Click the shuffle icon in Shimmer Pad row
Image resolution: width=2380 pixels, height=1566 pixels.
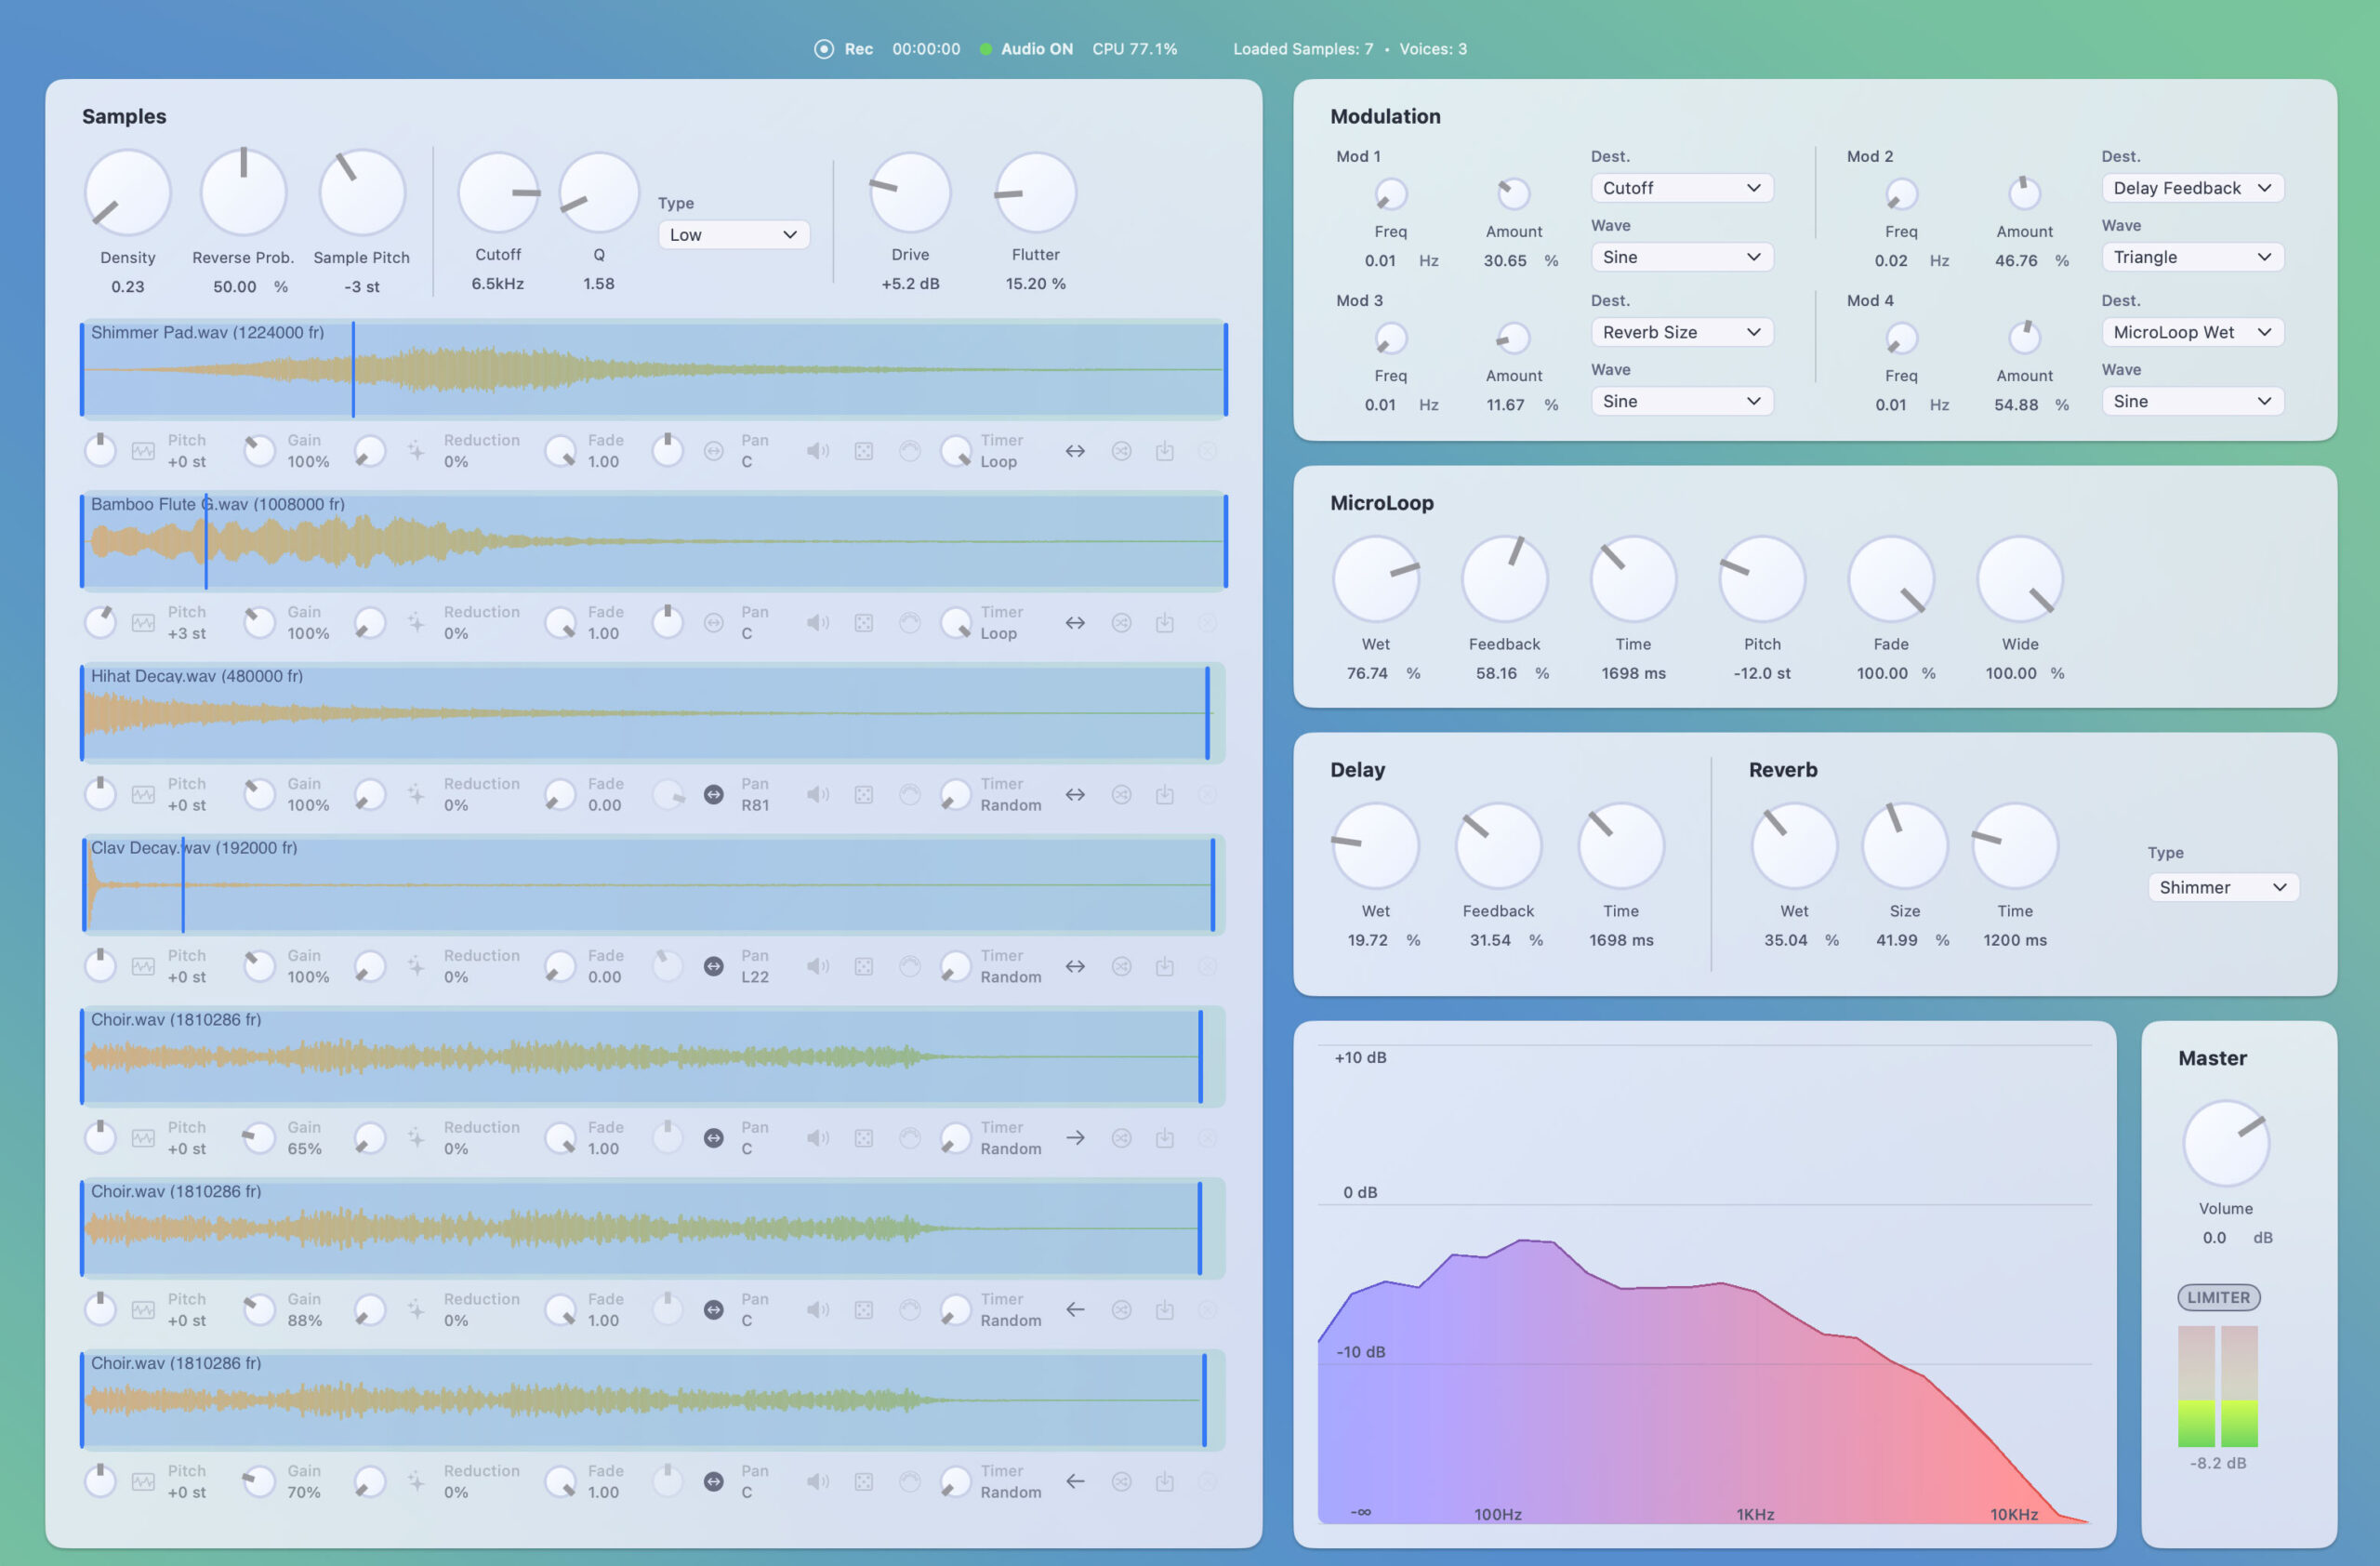click(x=1122, y=451)
